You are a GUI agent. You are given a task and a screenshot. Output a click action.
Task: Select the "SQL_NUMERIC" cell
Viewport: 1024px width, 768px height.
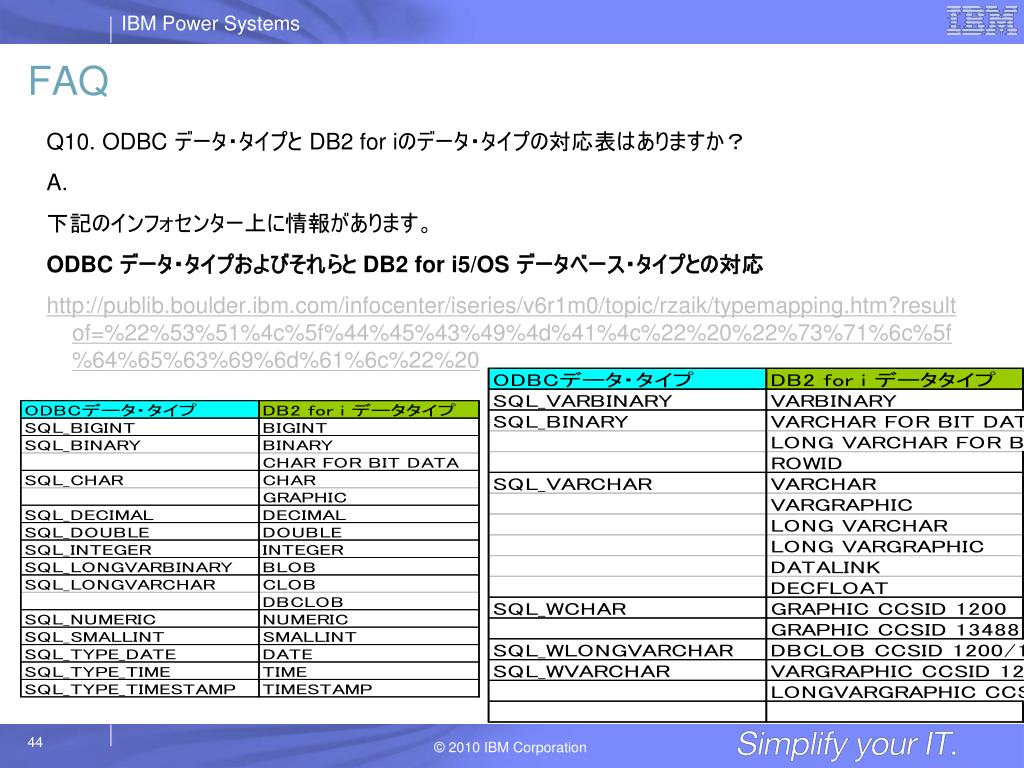point(140,619)
